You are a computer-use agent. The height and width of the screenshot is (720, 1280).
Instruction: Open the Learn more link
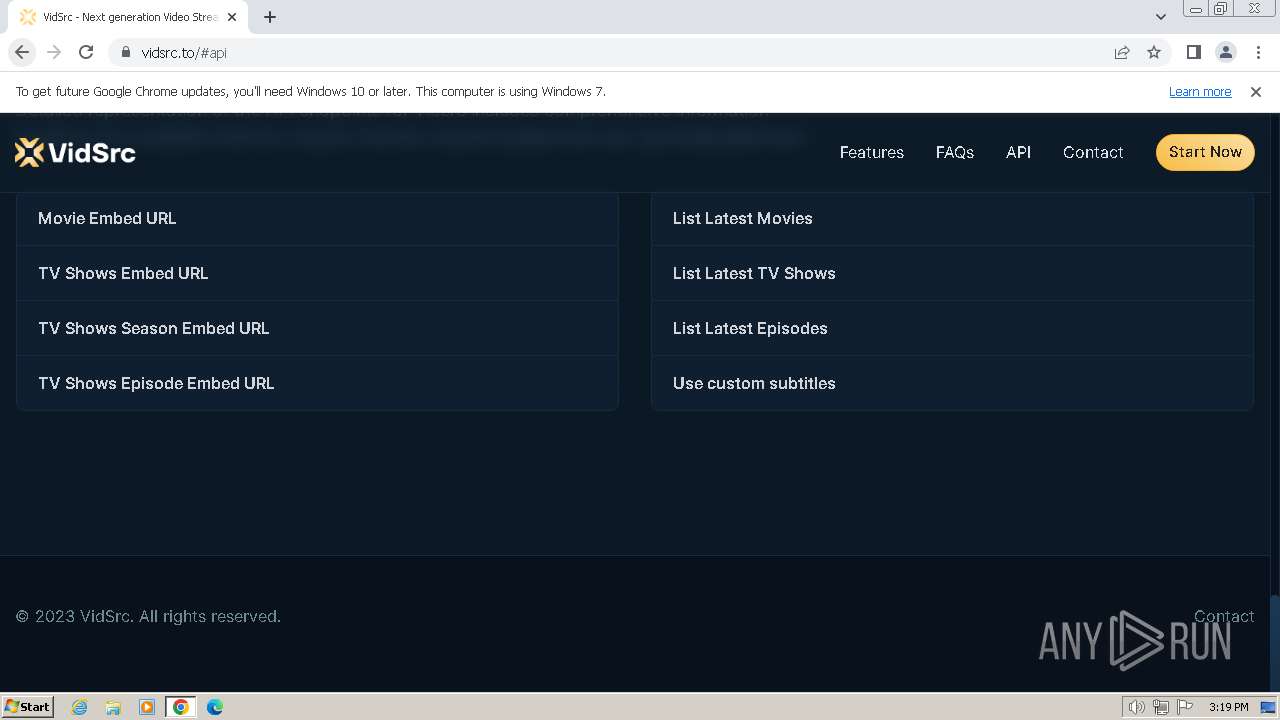[x=1200, y=91]
